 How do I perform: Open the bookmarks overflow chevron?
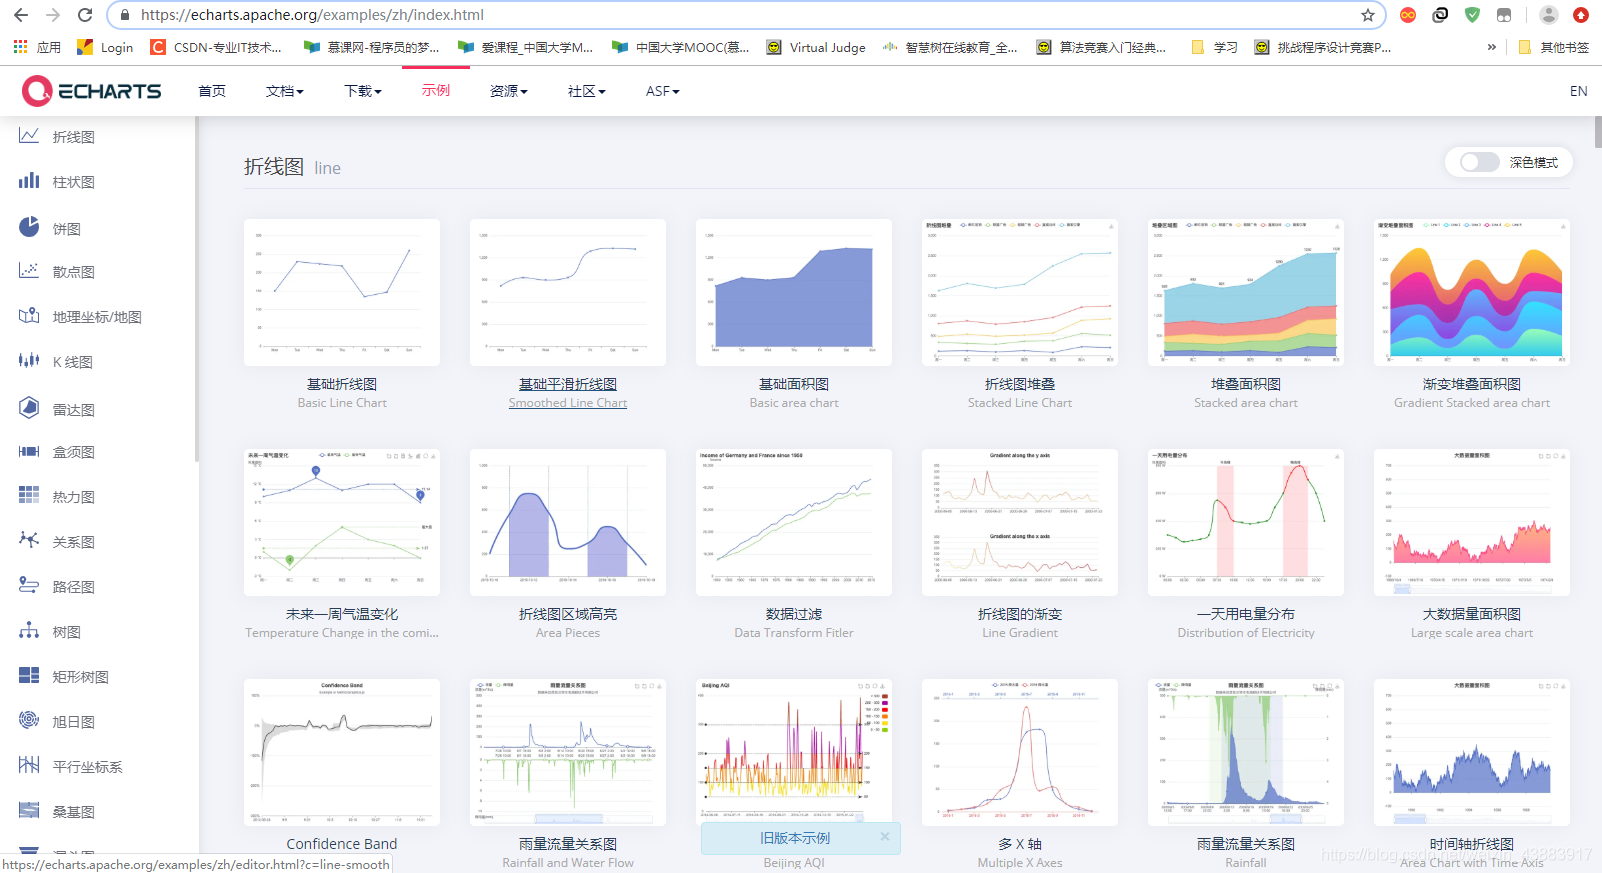(1492, 47)
